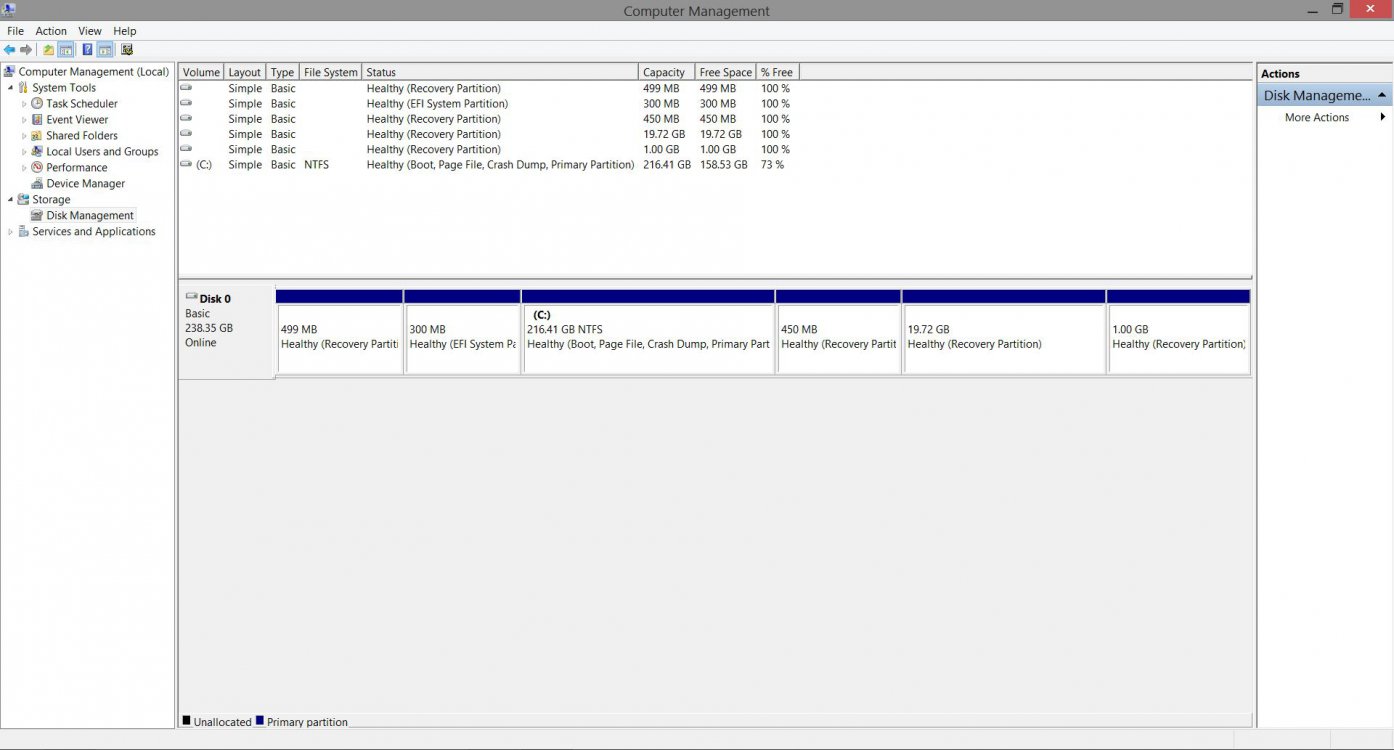Expand the Task Scheduler node
1394x750 pixels.
click(24, 104)
